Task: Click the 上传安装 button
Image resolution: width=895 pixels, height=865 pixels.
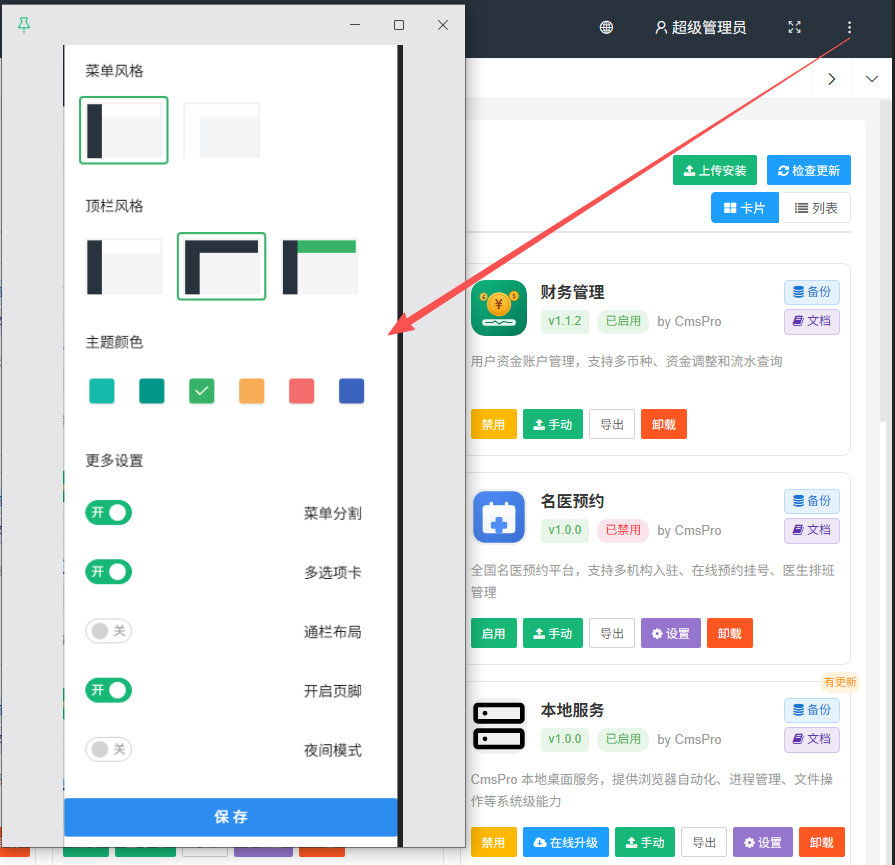Action: pos(715,170)
